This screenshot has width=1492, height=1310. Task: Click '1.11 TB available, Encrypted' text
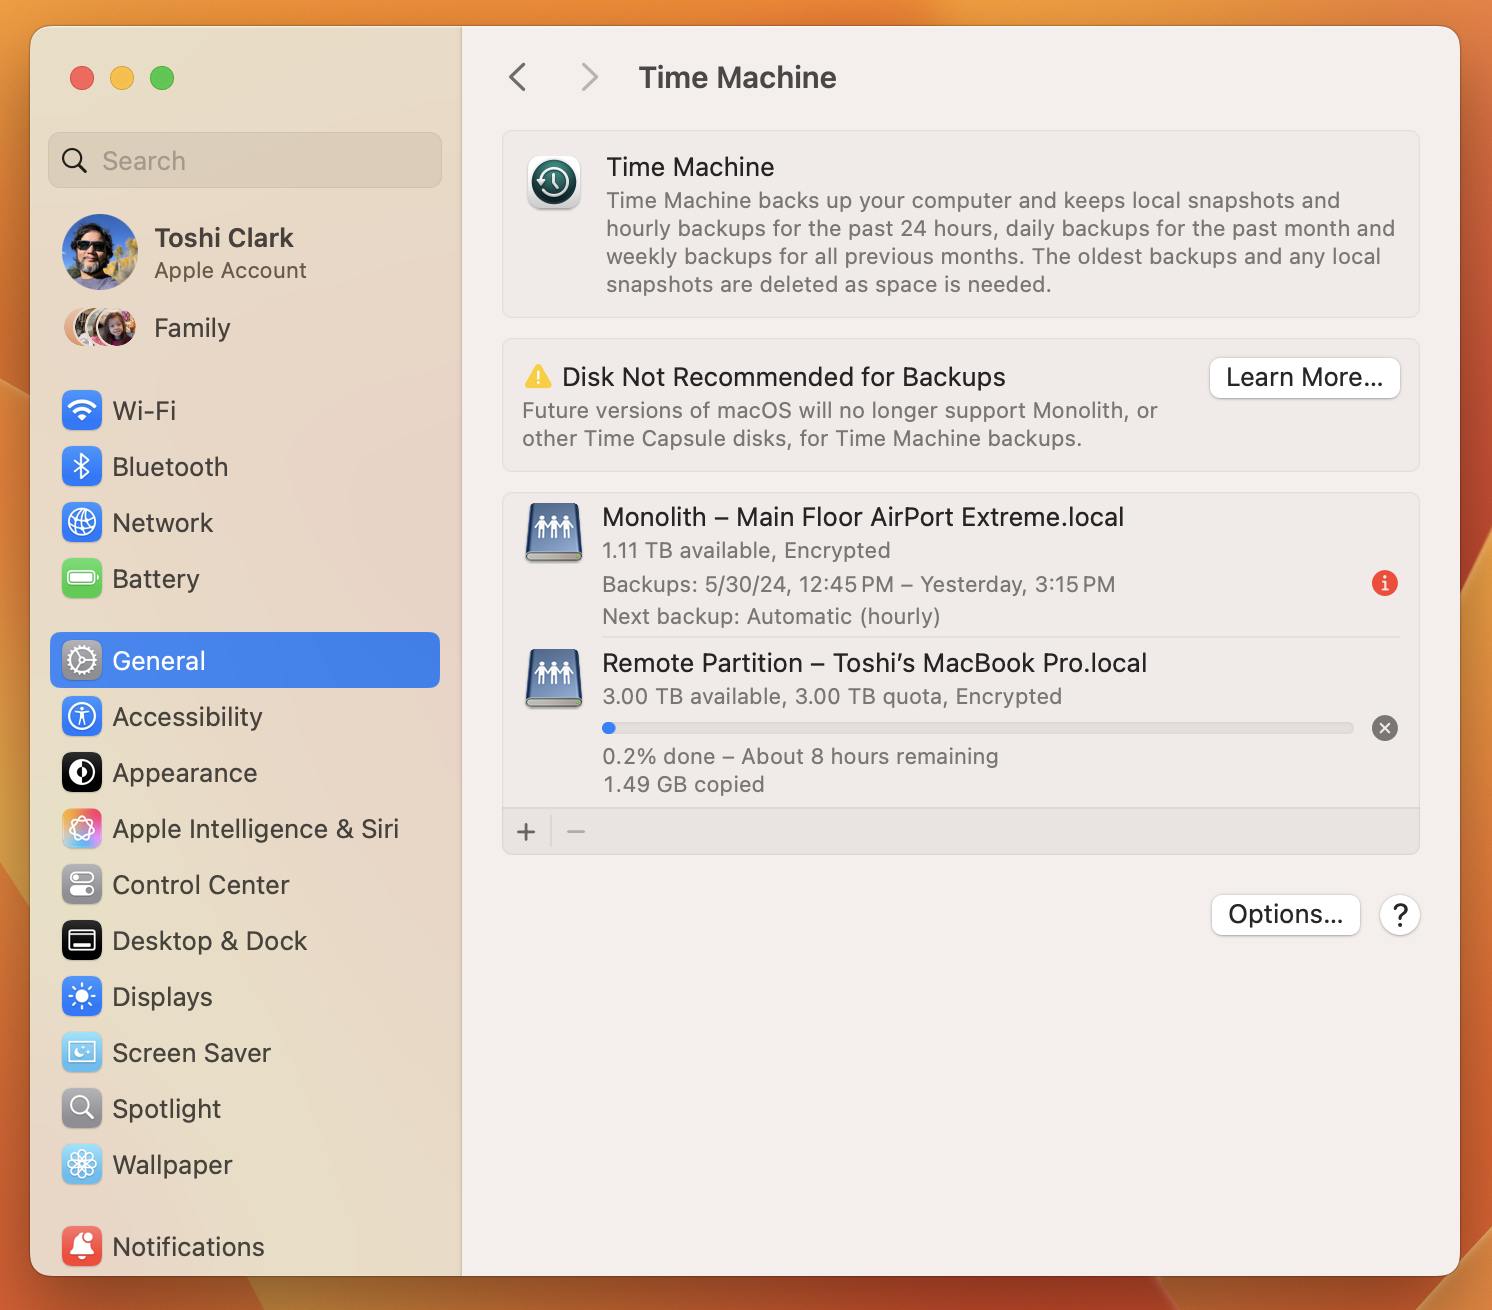coord(746,550)
